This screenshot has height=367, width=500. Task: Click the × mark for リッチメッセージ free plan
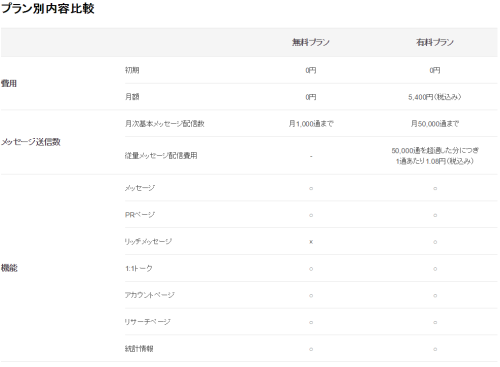coord(311,242)
